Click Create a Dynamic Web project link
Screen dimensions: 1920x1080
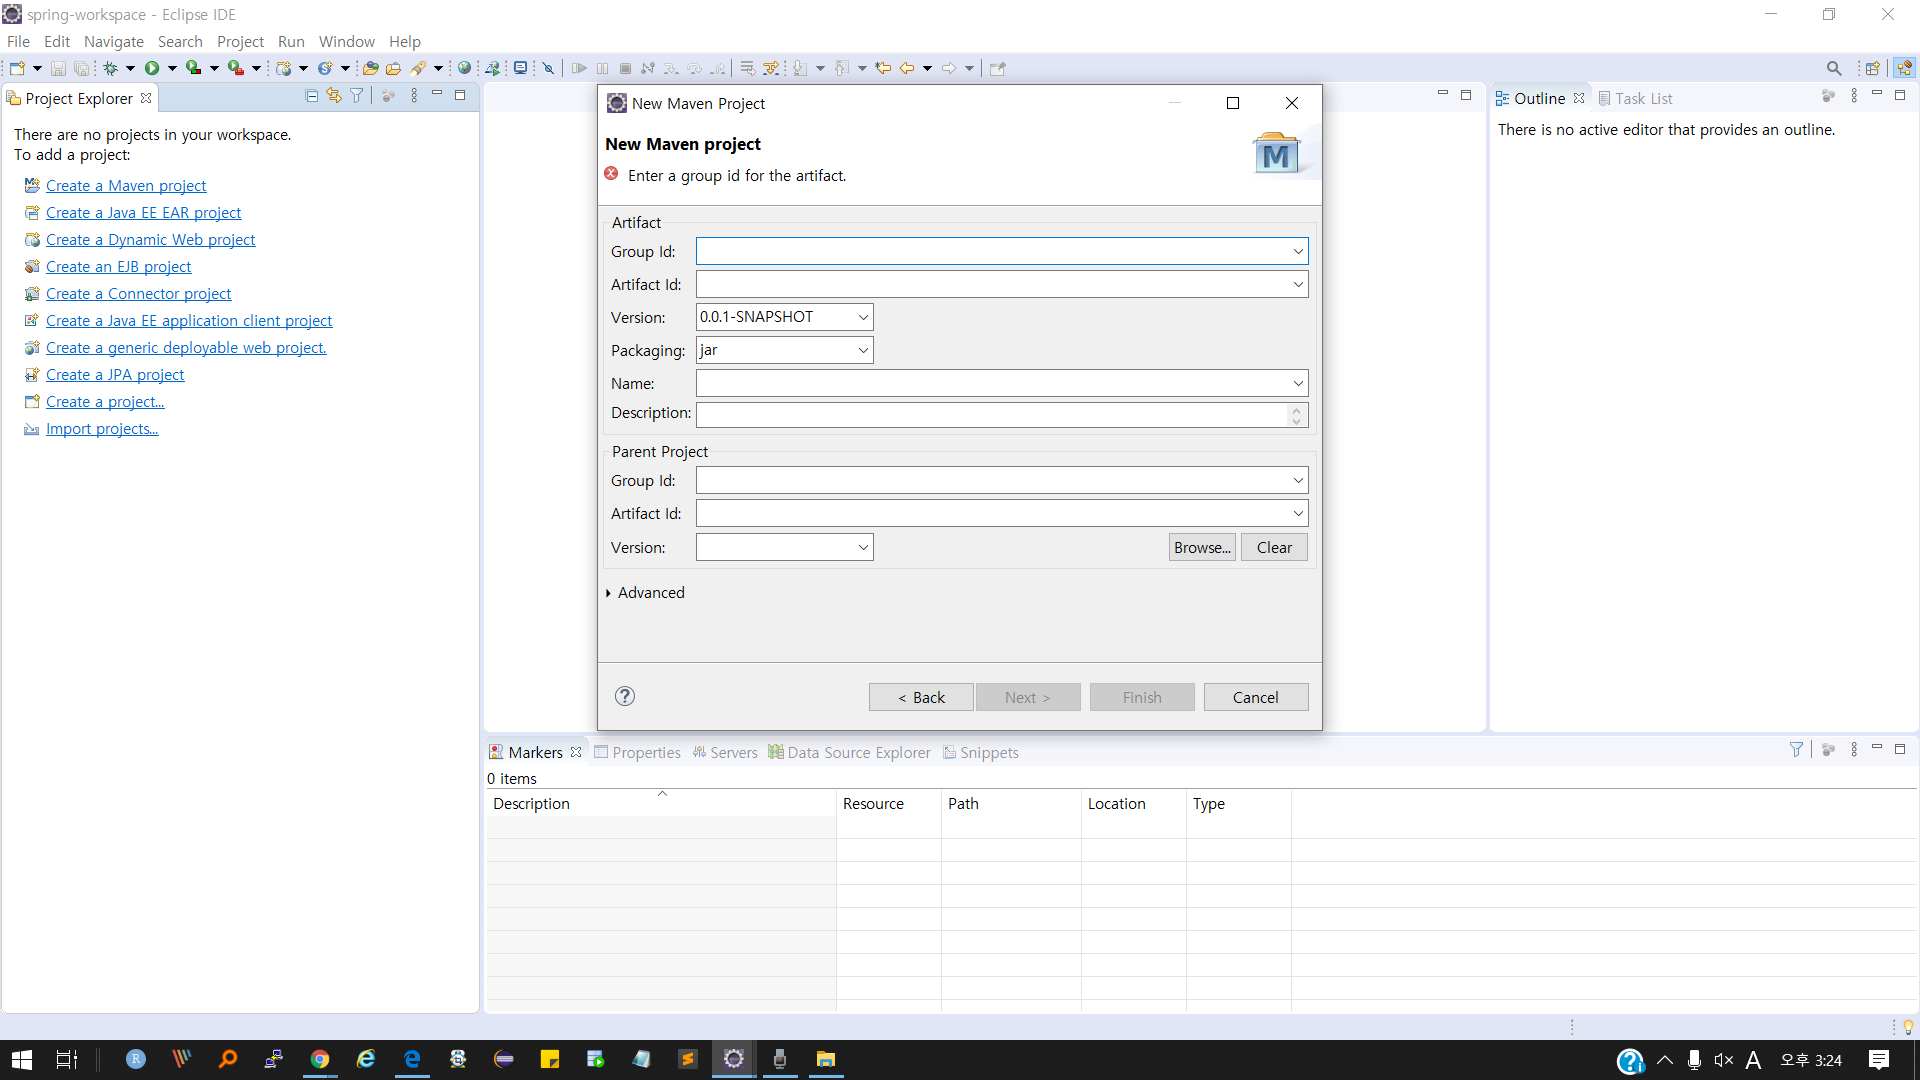(150, 240)
